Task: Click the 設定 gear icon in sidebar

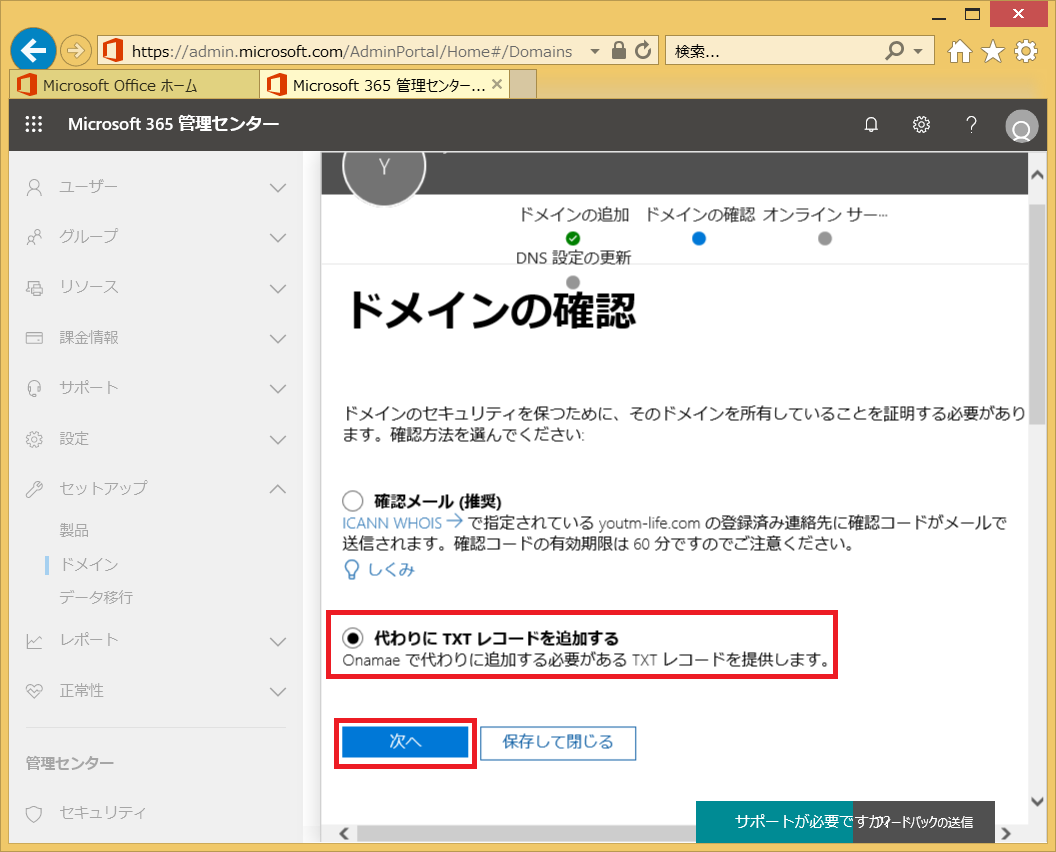Action: pos(34,439)
